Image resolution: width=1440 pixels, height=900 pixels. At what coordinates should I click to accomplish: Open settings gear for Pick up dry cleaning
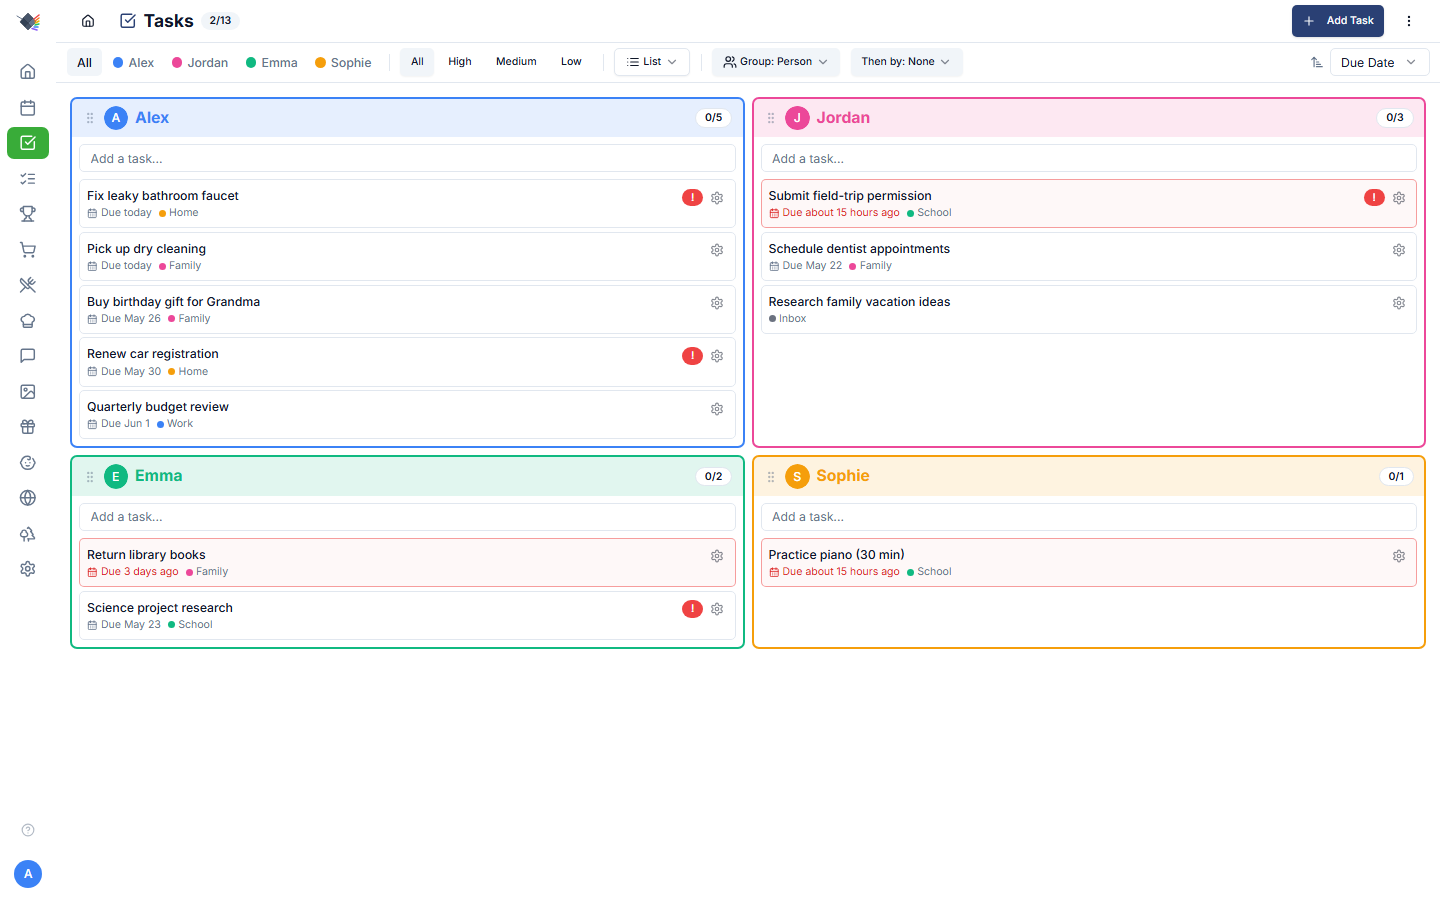pos(717,250)
